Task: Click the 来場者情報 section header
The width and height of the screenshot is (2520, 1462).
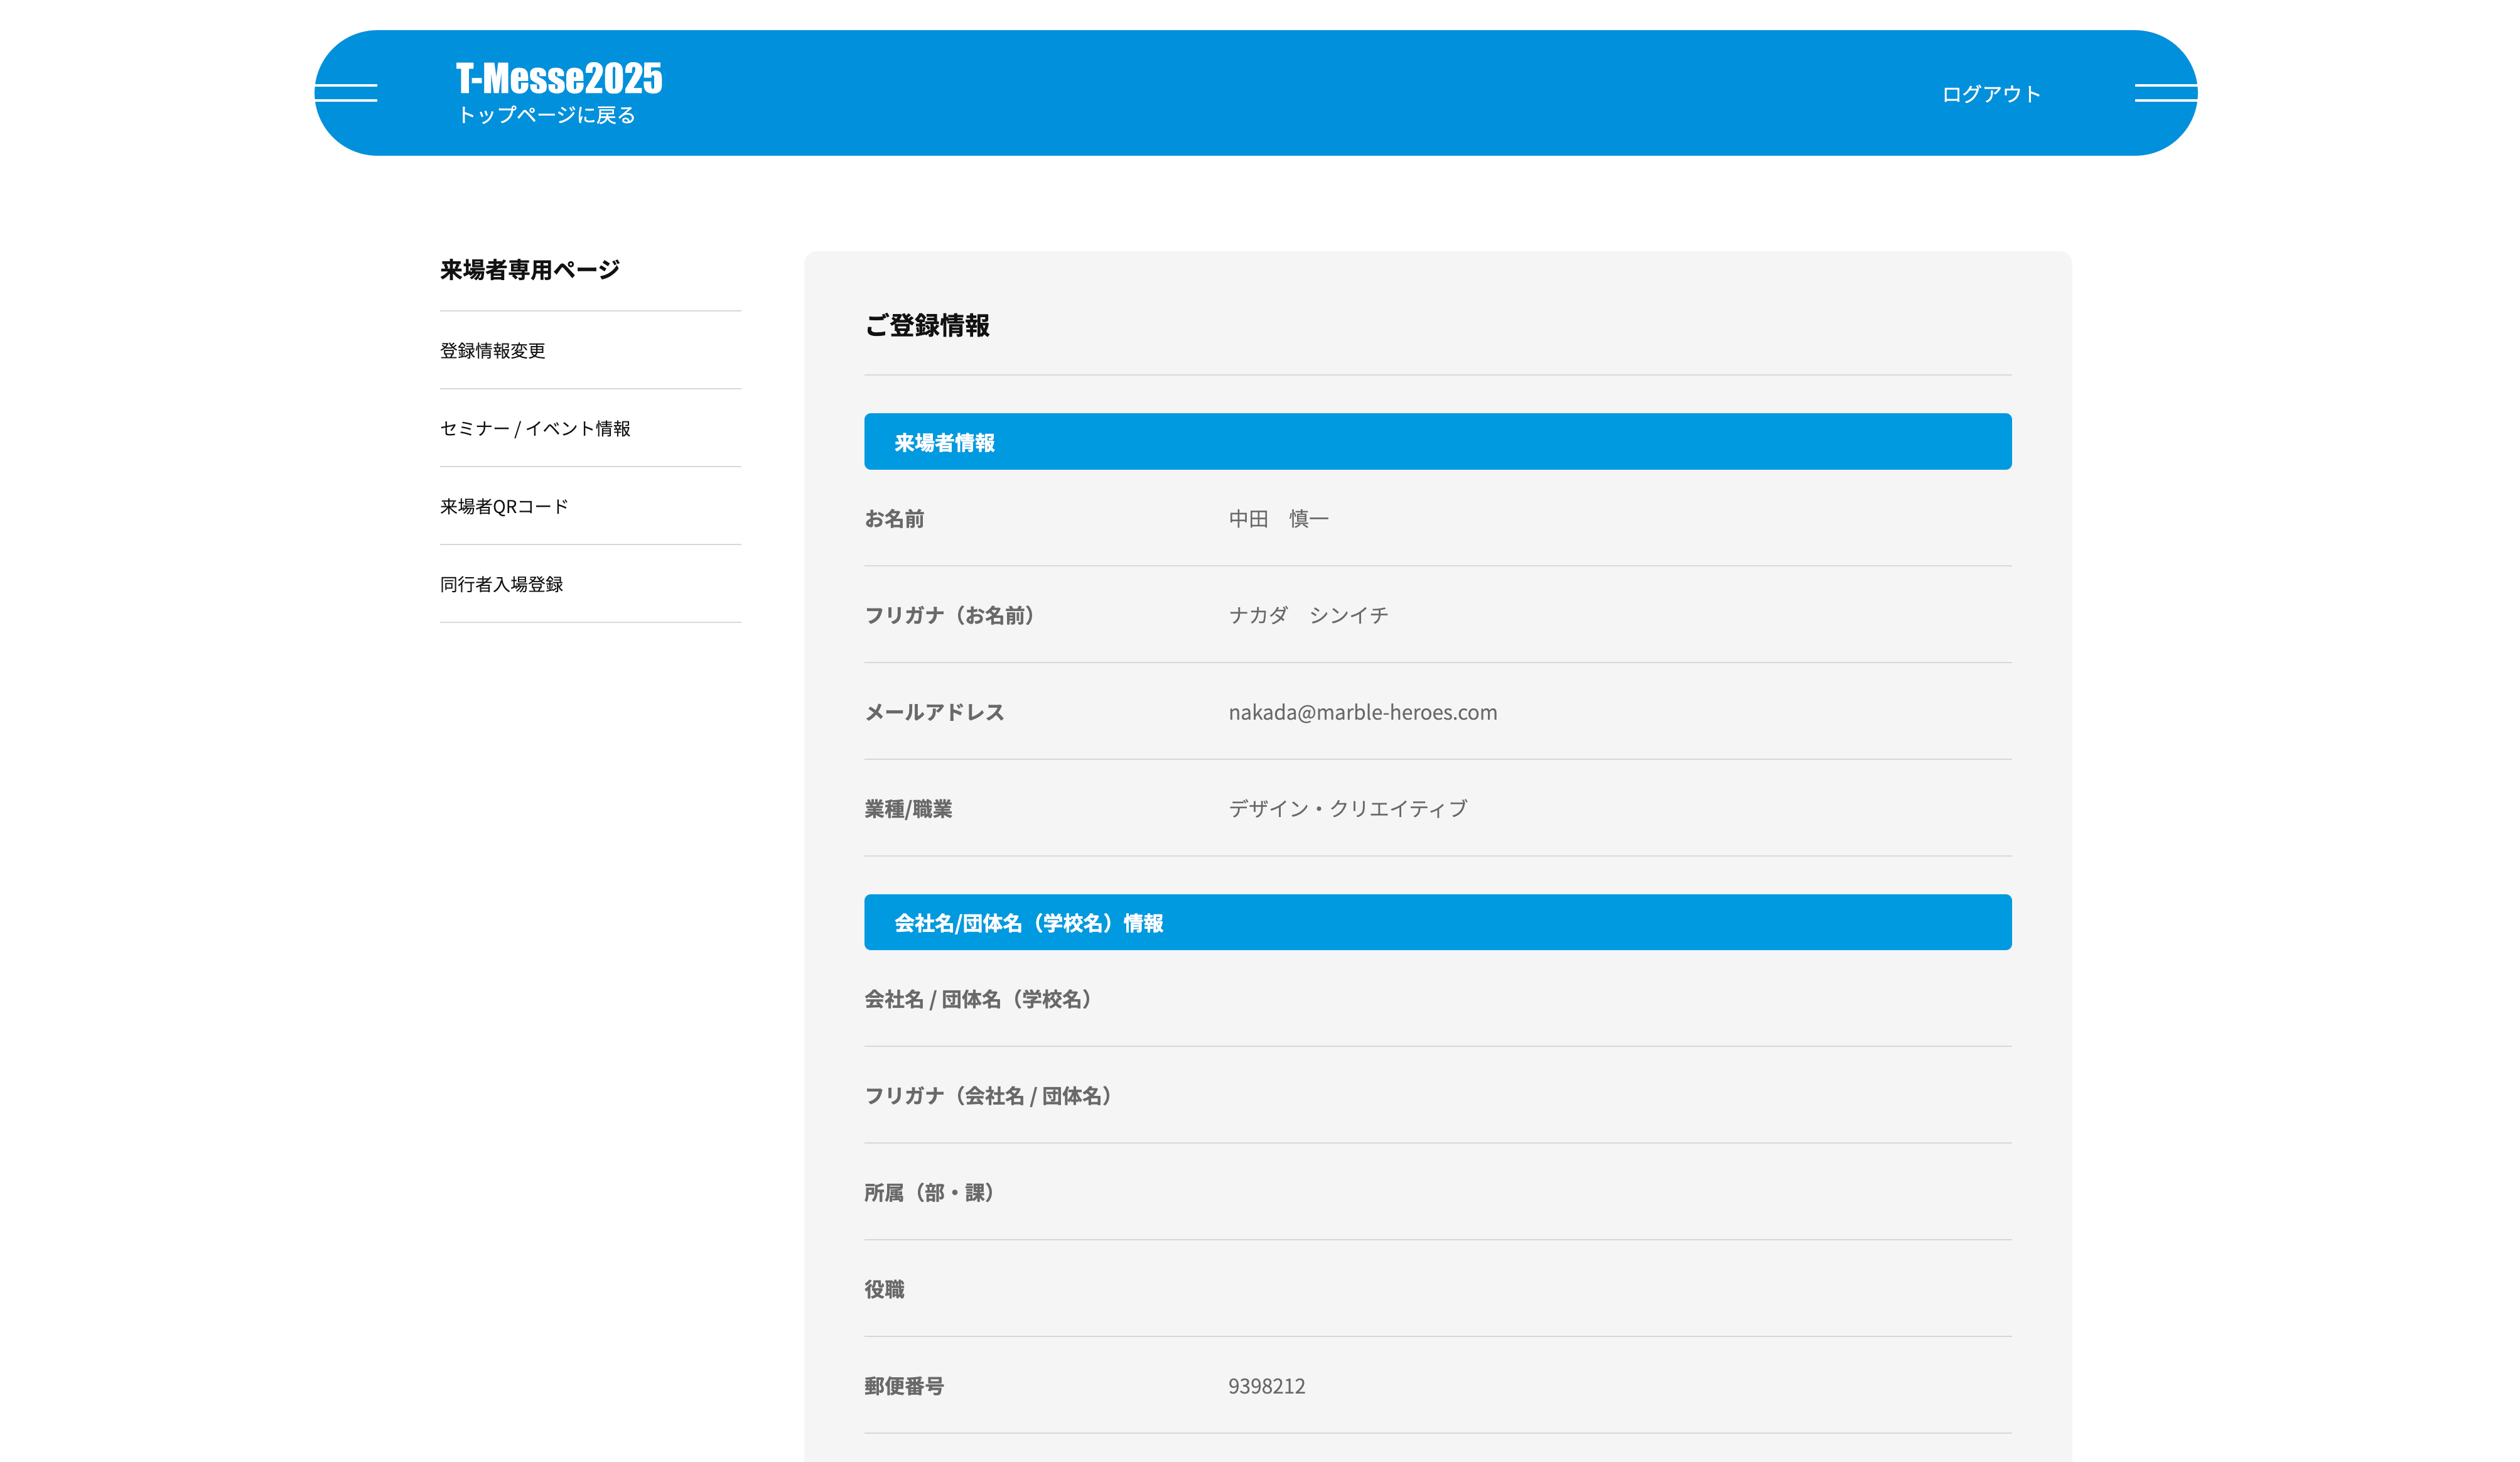Action: click(943, 442)
